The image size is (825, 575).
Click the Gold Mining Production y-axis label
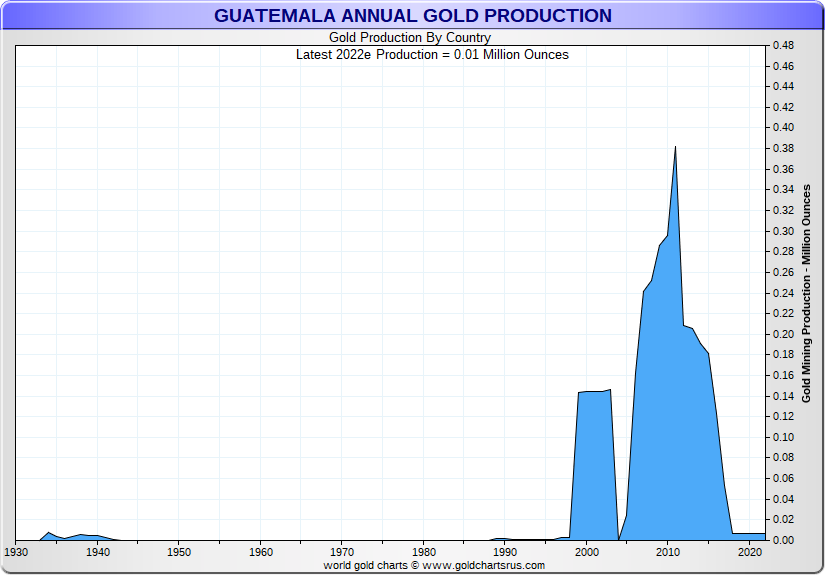pos(806,293)
